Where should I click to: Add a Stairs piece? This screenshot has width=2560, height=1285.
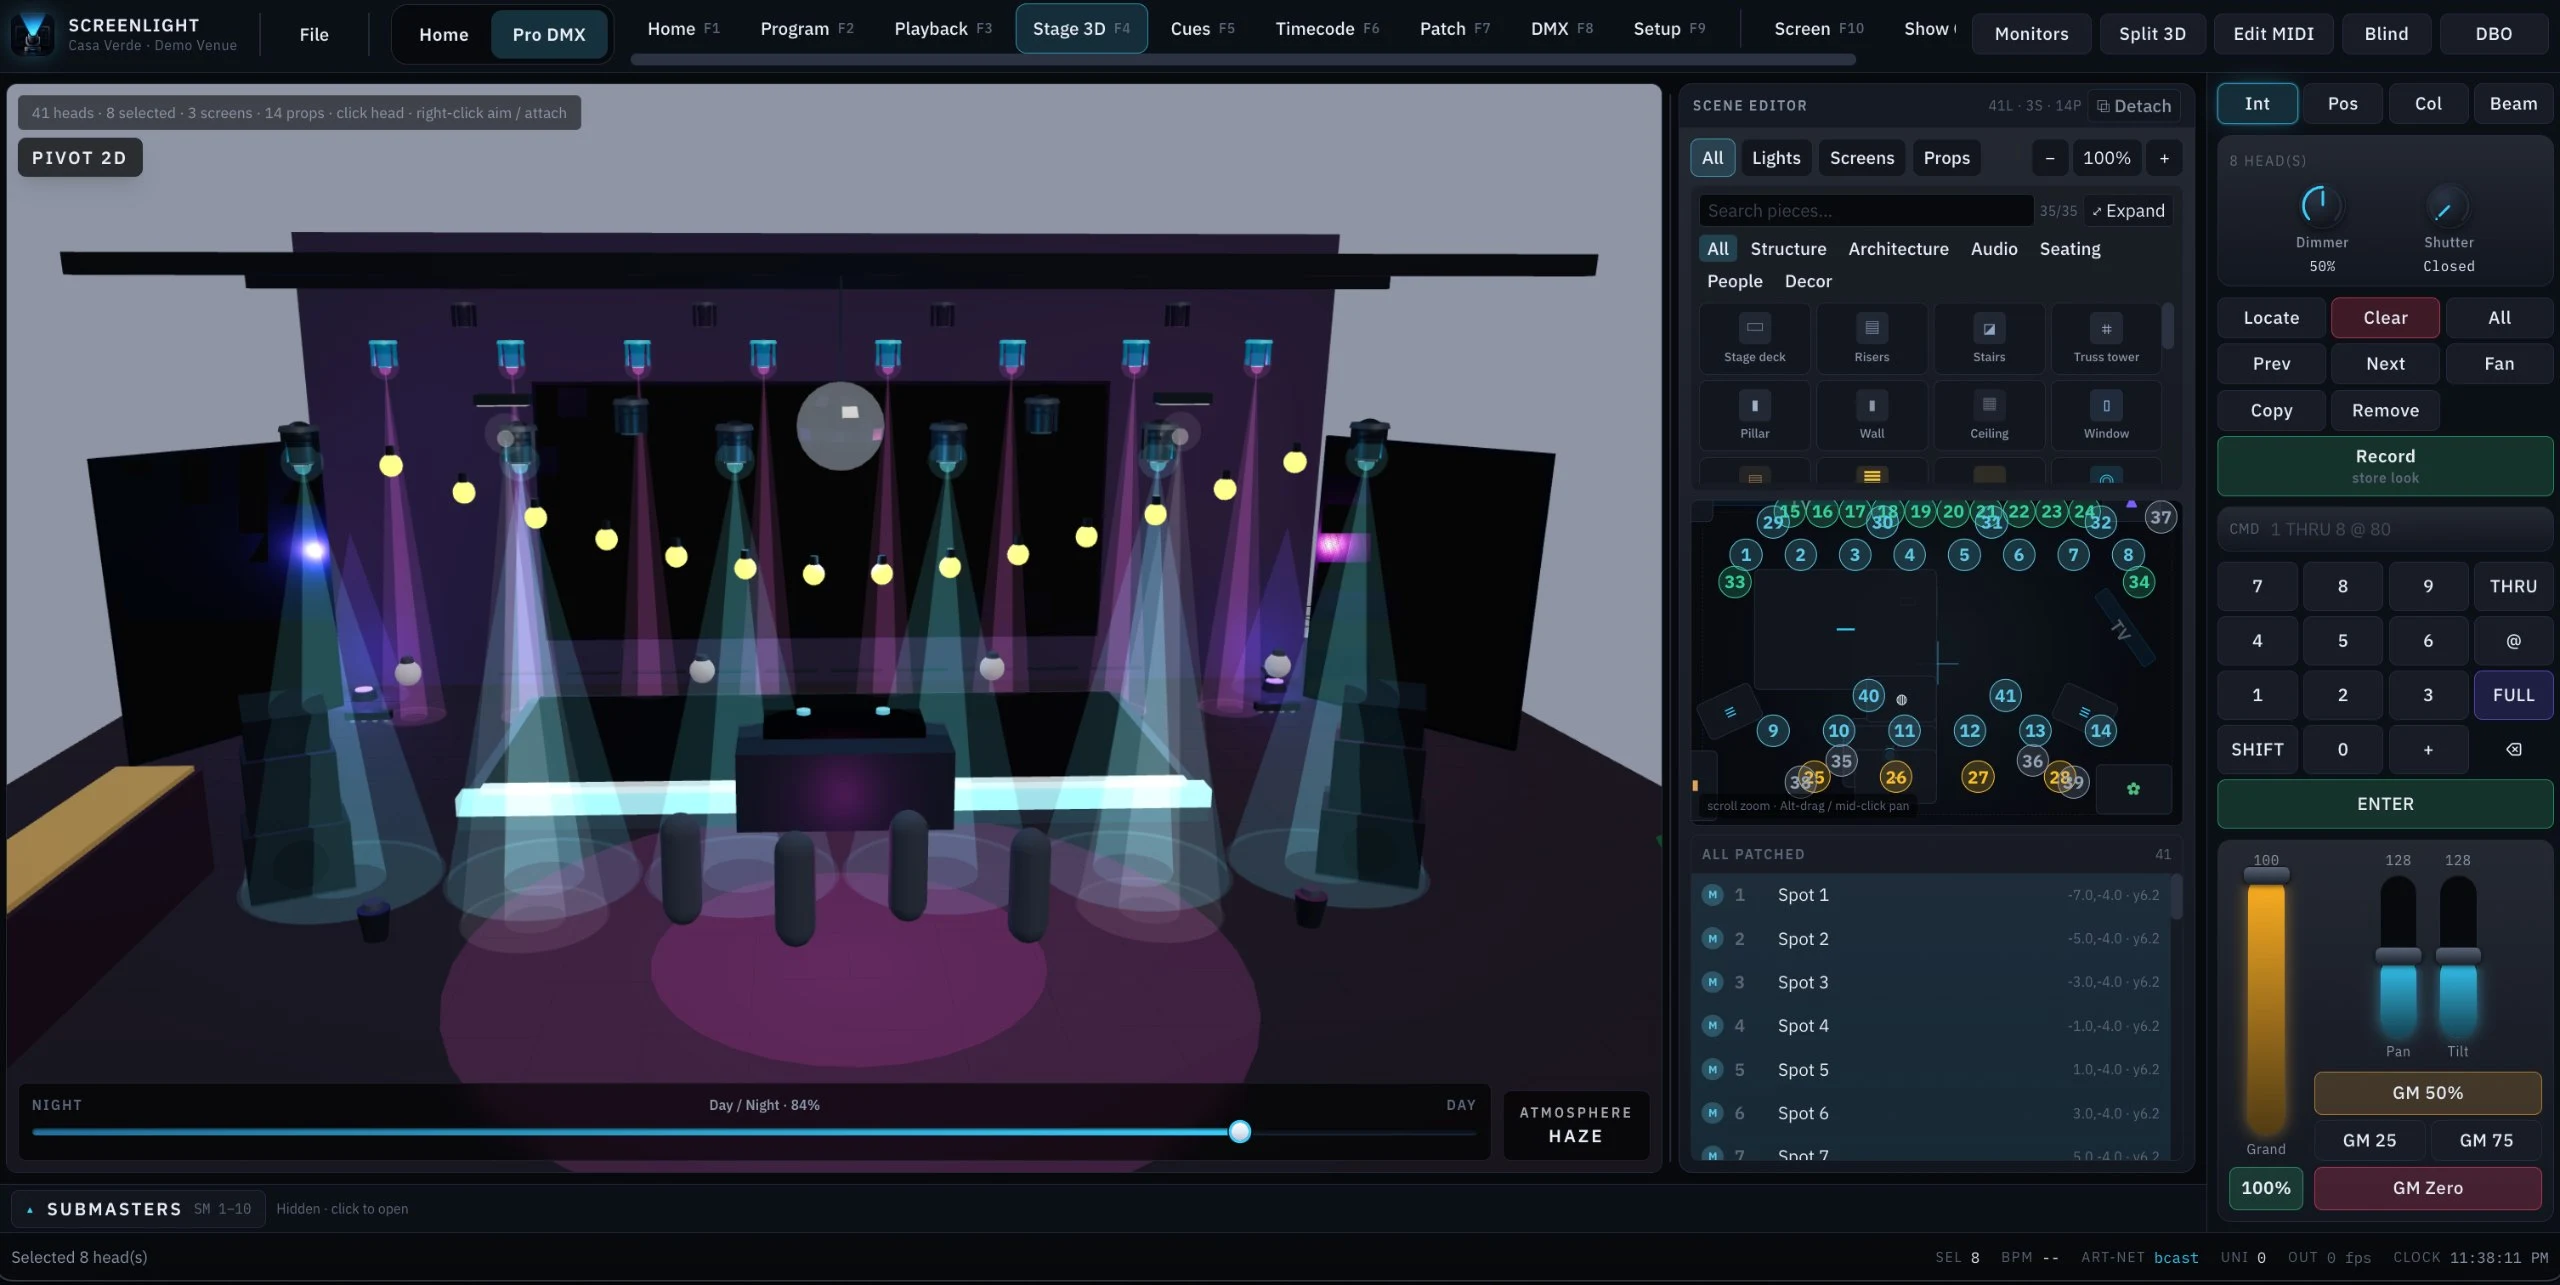point(1988,339)
